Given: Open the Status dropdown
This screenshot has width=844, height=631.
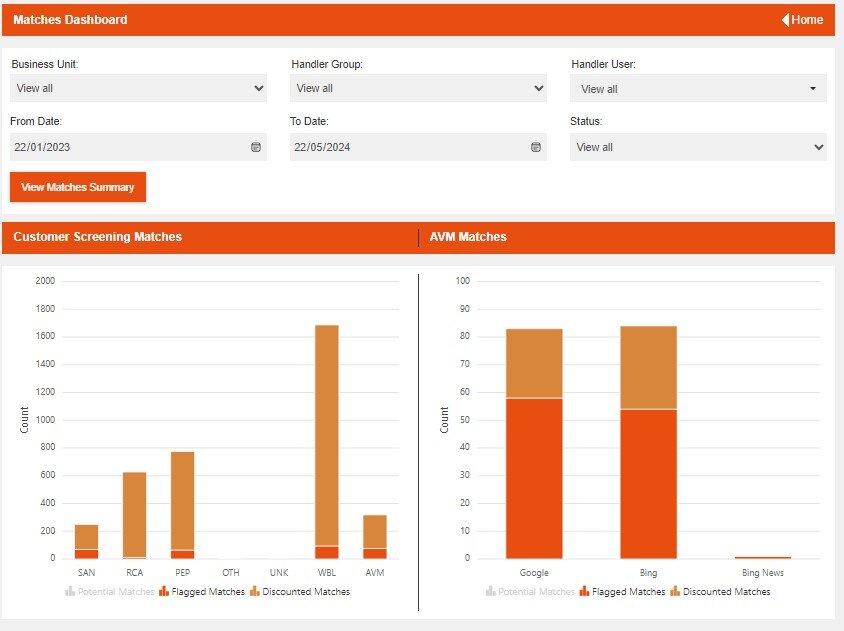Looking at the screenshot, I should pyautogui.click(x=698, y=146).
